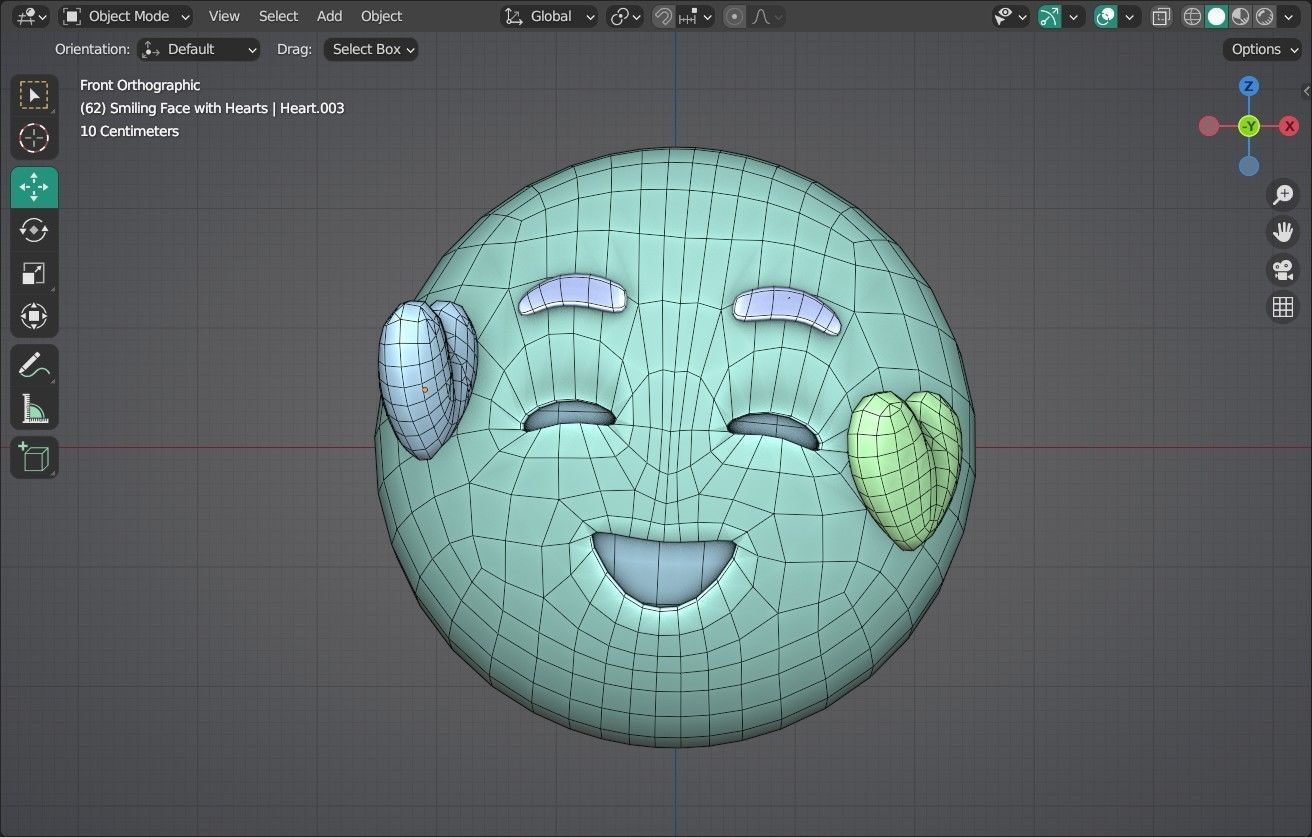Screen dimensions: 1312x837
Task: Activate the Rotate tool
Action: [x=34, y=230]
